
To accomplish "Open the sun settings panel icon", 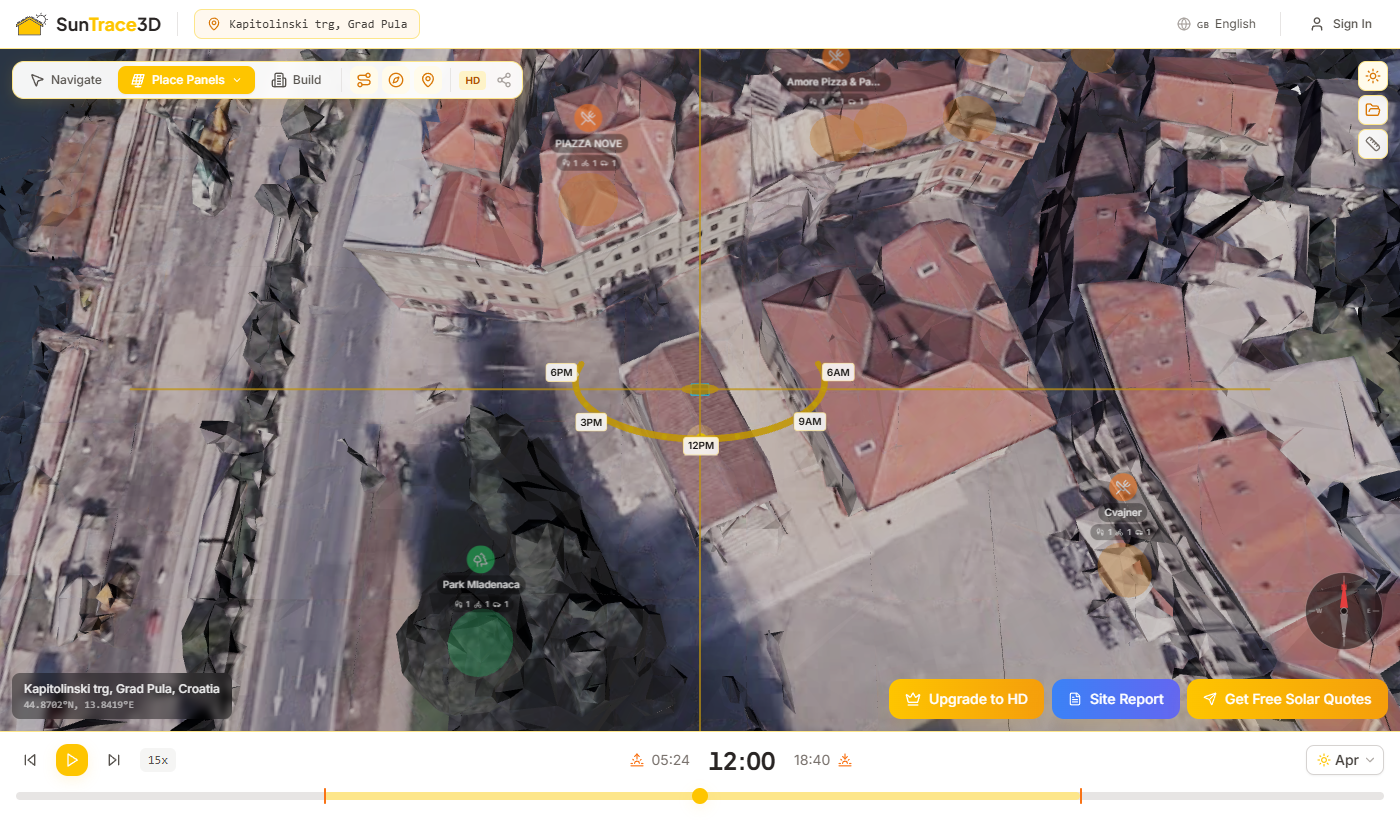I will pyautogui.click(x=1372, y=76).
